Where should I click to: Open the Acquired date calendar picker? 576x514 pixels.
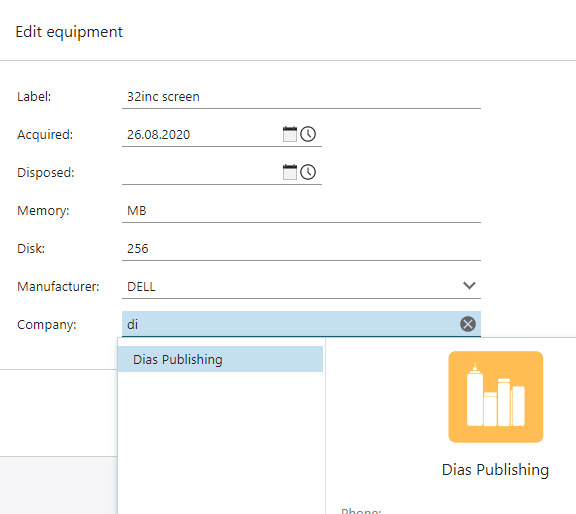tap(289, 134)
